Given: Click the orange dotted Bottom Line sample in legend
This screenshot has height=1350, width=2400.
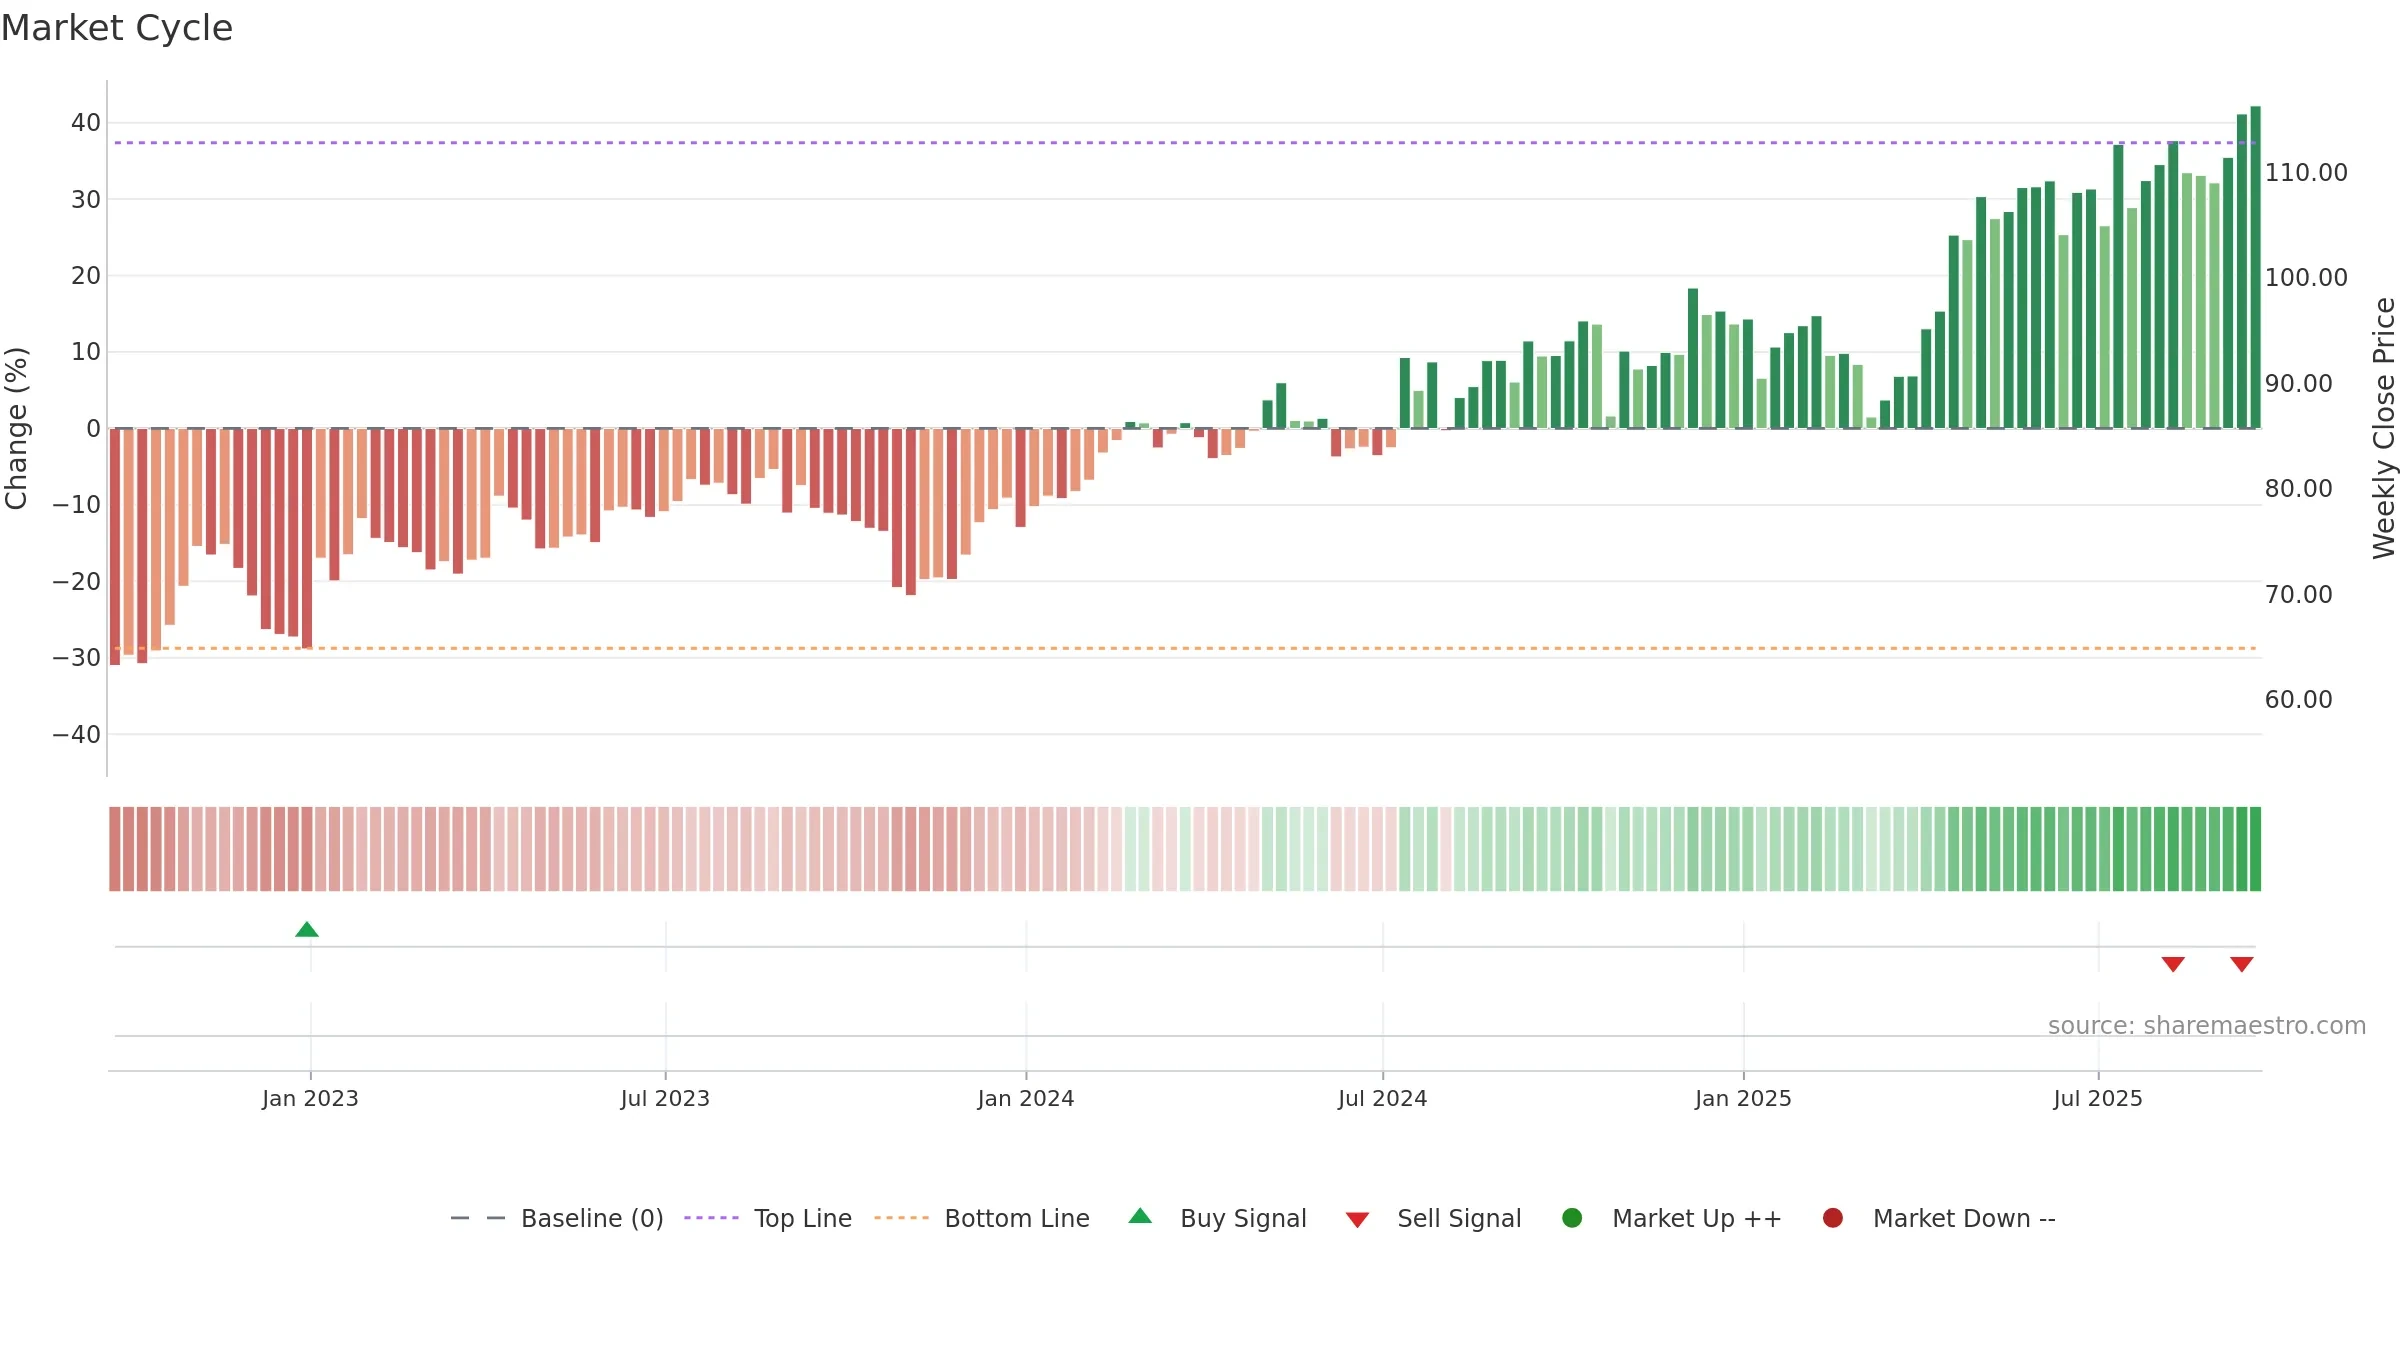Looking at the screenshot, I should 901,1218.
